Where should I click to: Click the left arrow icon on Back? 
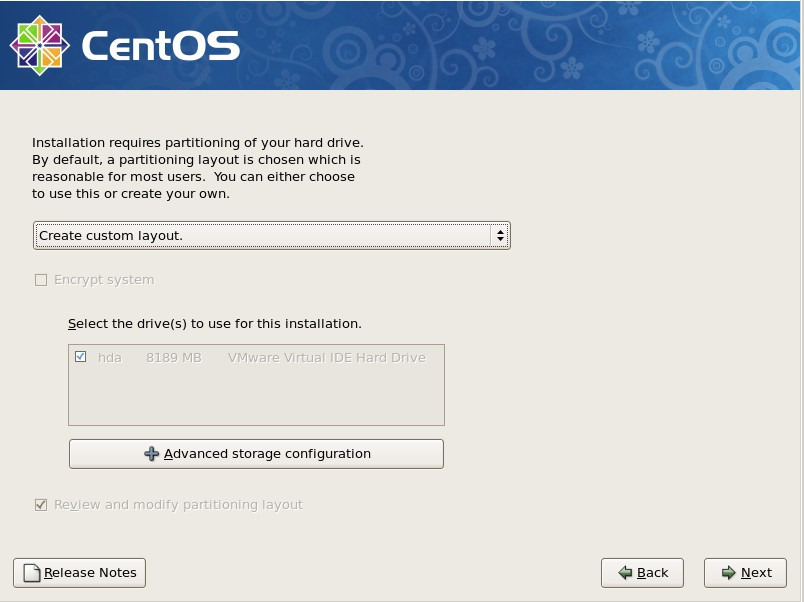(625, 573)
